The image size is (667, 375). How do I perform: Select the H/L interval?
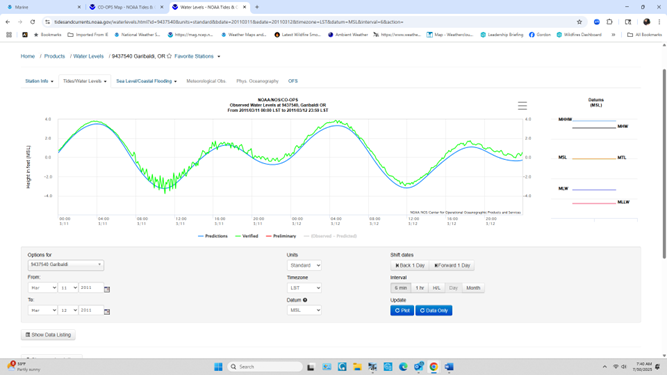(x=436, y=288)
